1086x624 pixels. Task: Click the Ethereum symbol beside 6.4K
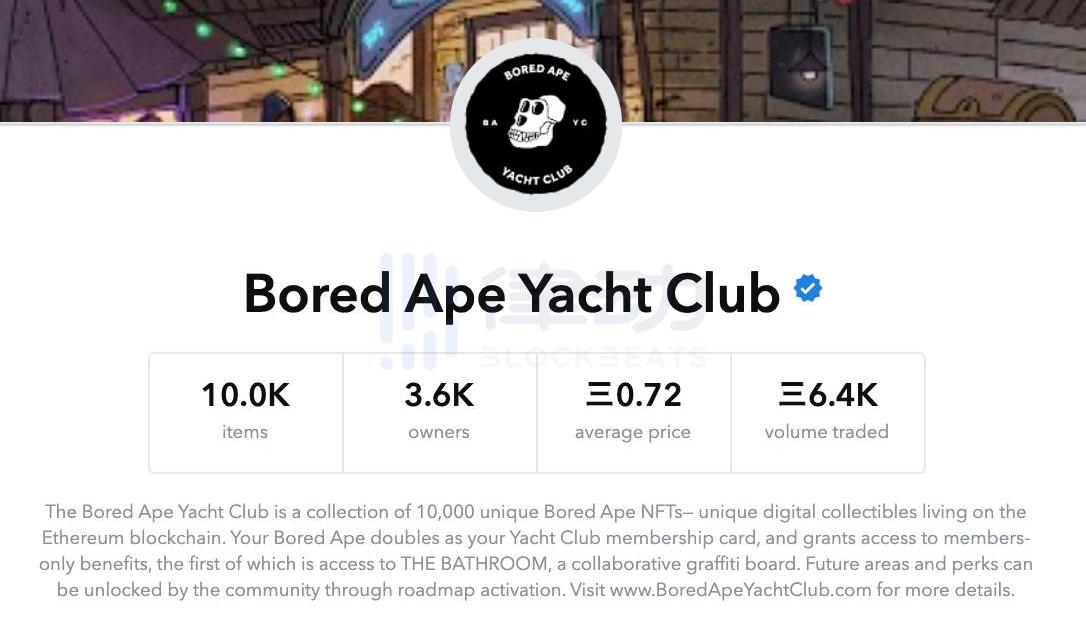point(792,395)
